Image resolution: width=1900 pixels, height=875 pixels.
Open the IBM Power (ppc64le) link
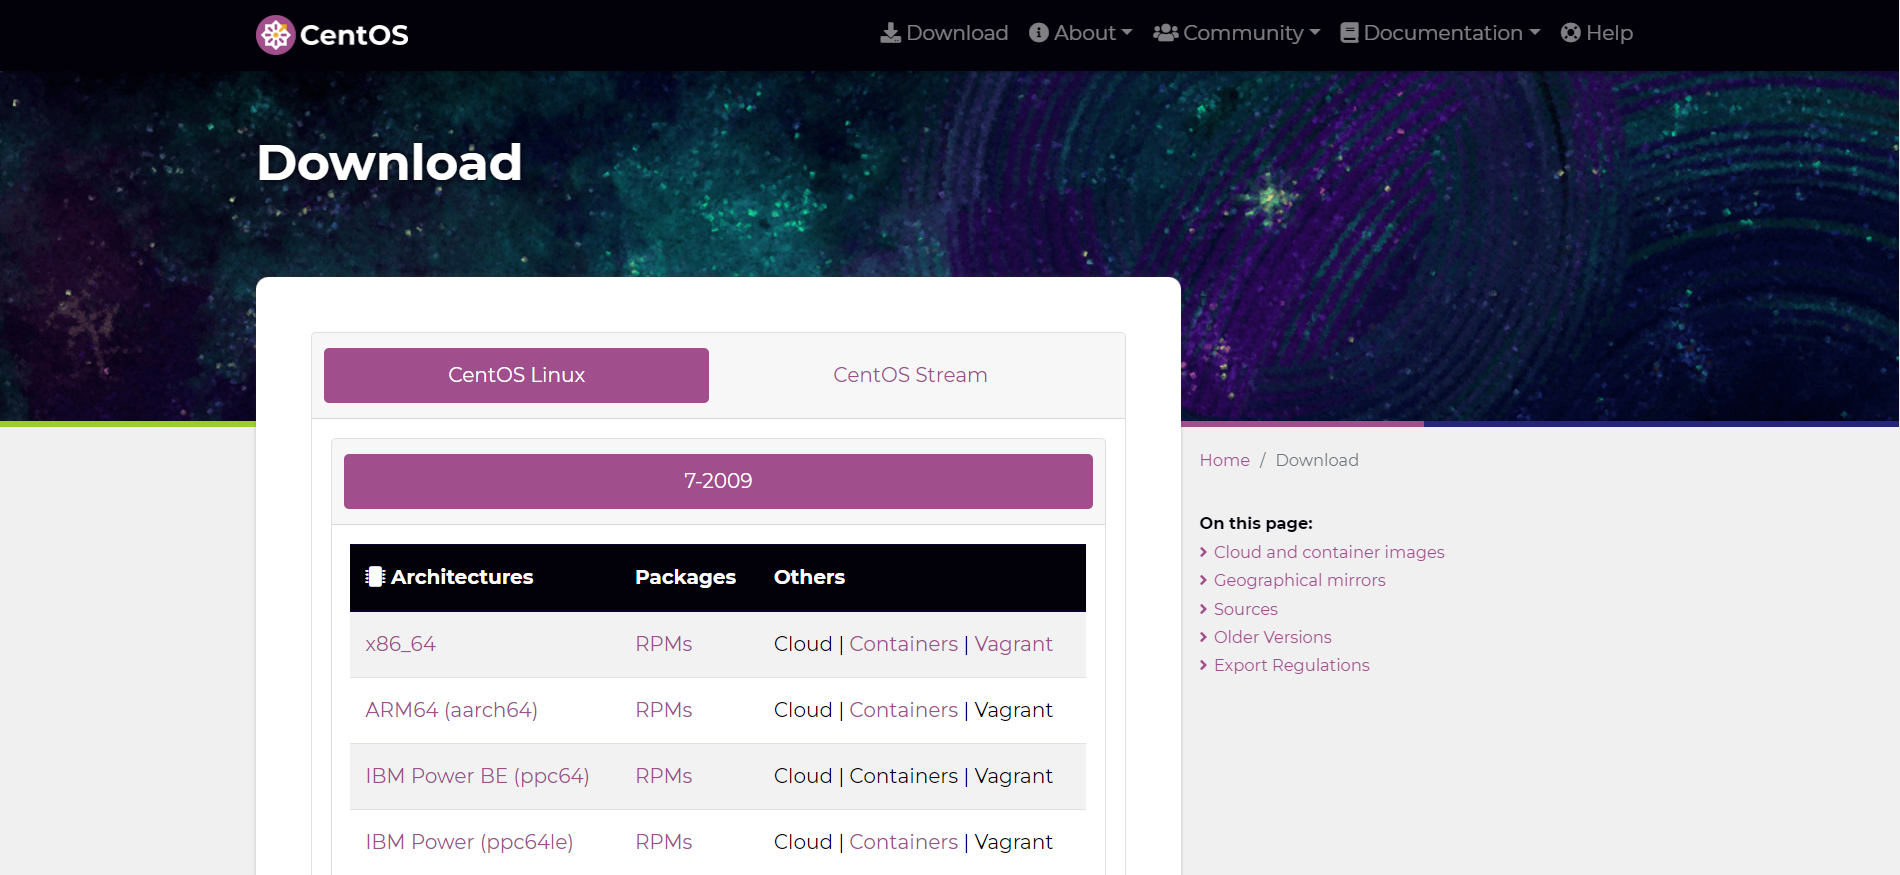click(469, 842)
